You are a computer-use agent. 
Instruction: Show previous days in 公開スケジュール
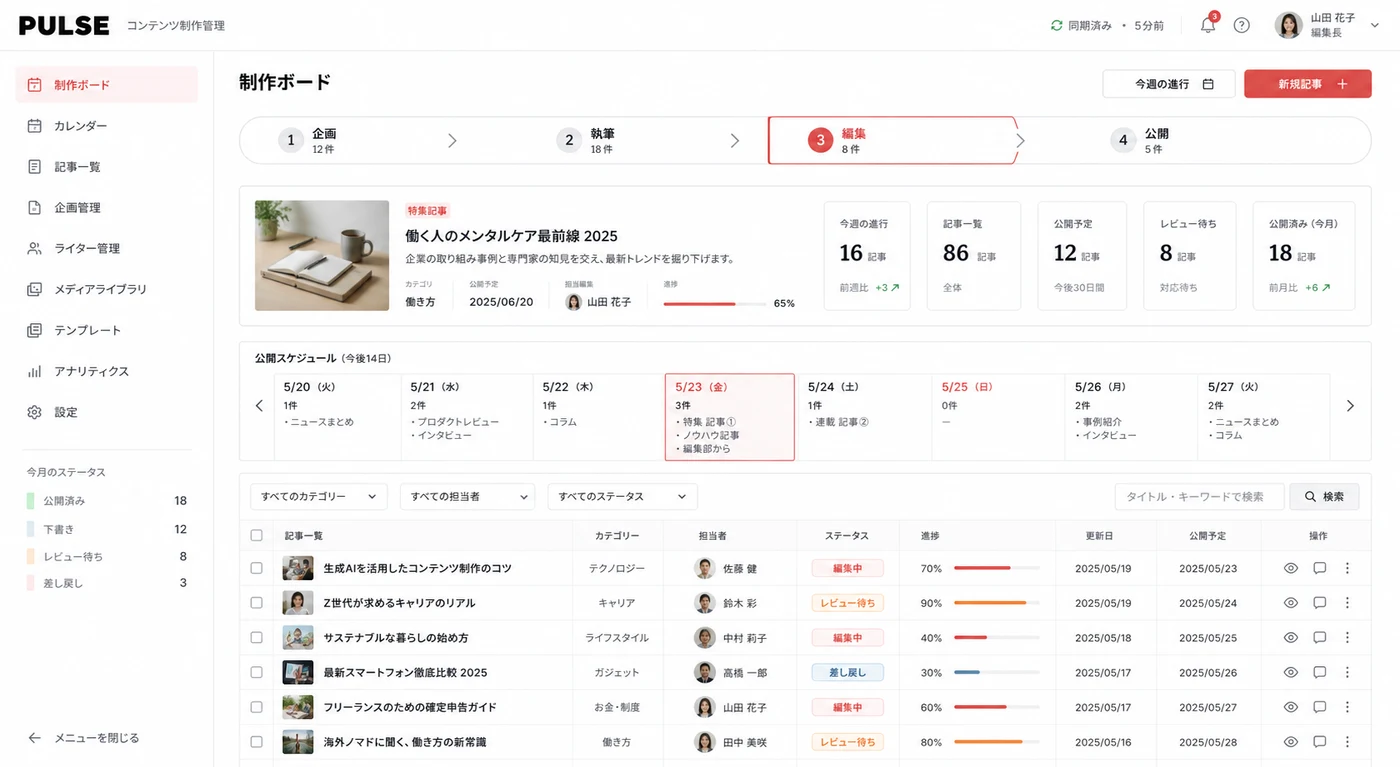click(x=259, y=406)
